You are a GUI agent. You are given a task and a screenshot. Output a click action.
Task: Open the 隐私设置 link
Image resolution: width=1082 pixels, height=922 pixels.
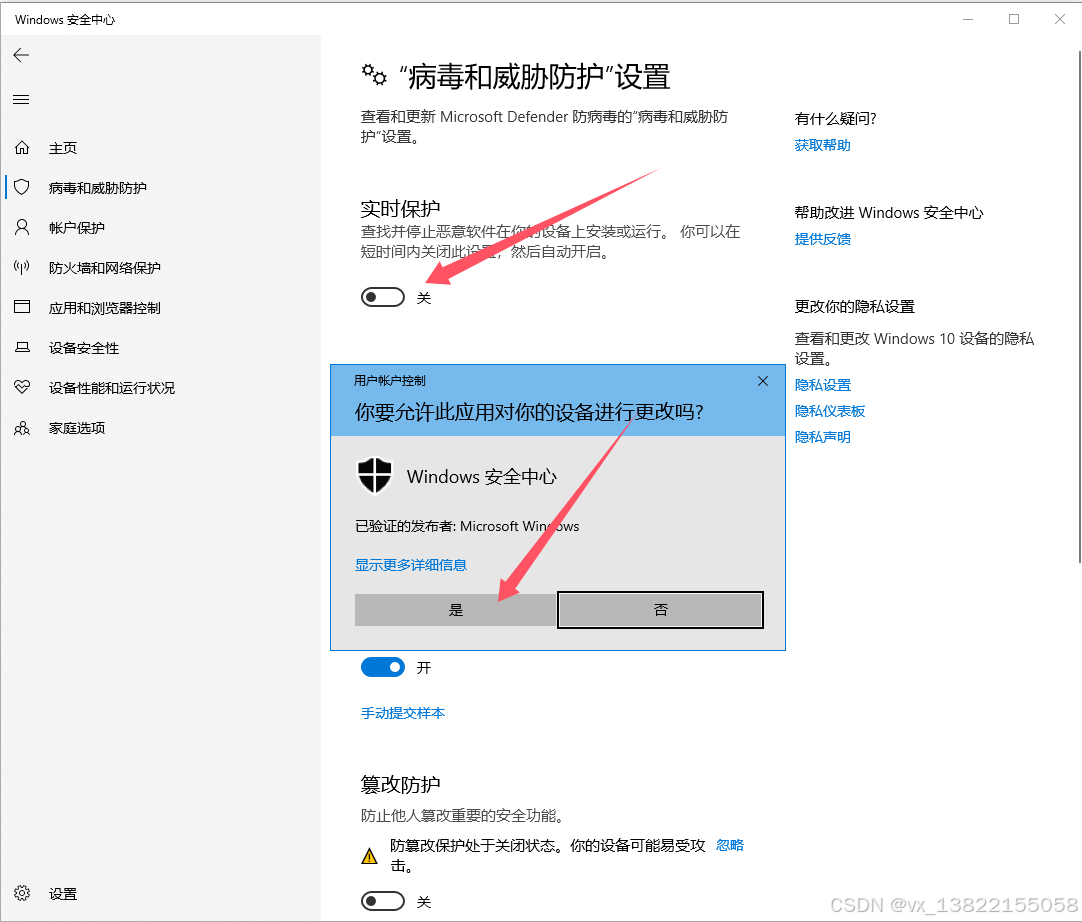[823, 385]
